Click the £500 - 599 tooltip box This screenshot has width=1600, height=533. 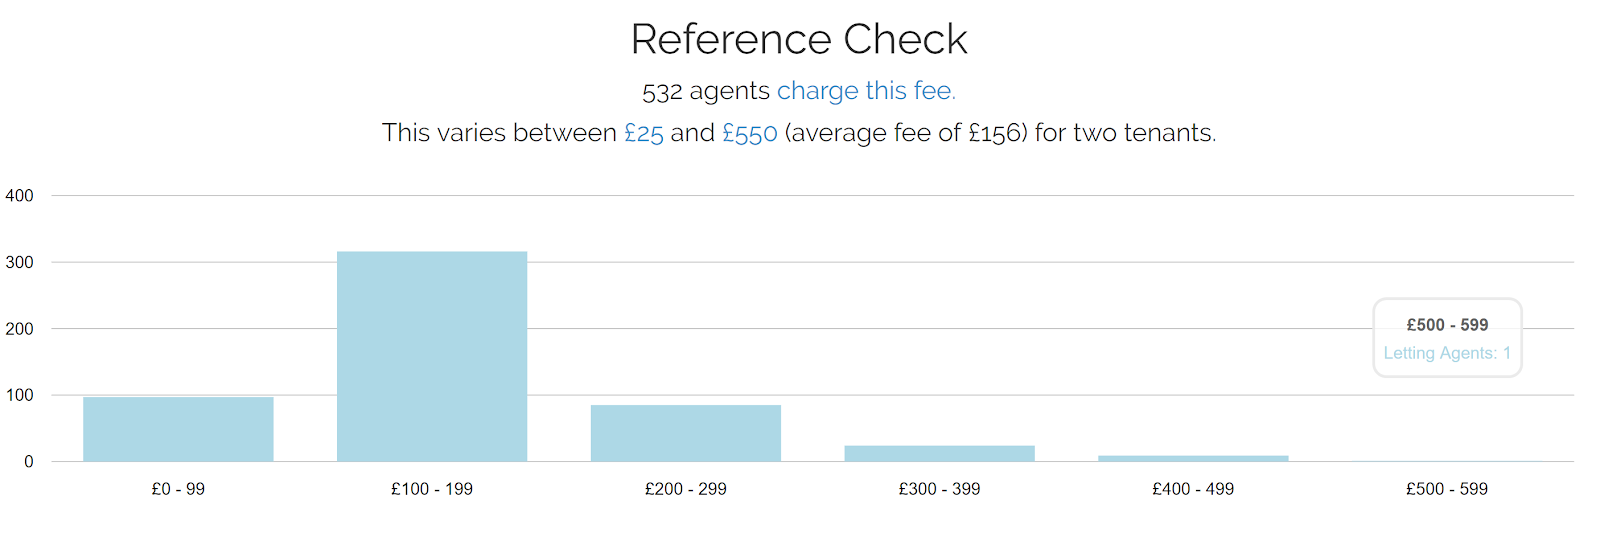tap(1448, 338)
